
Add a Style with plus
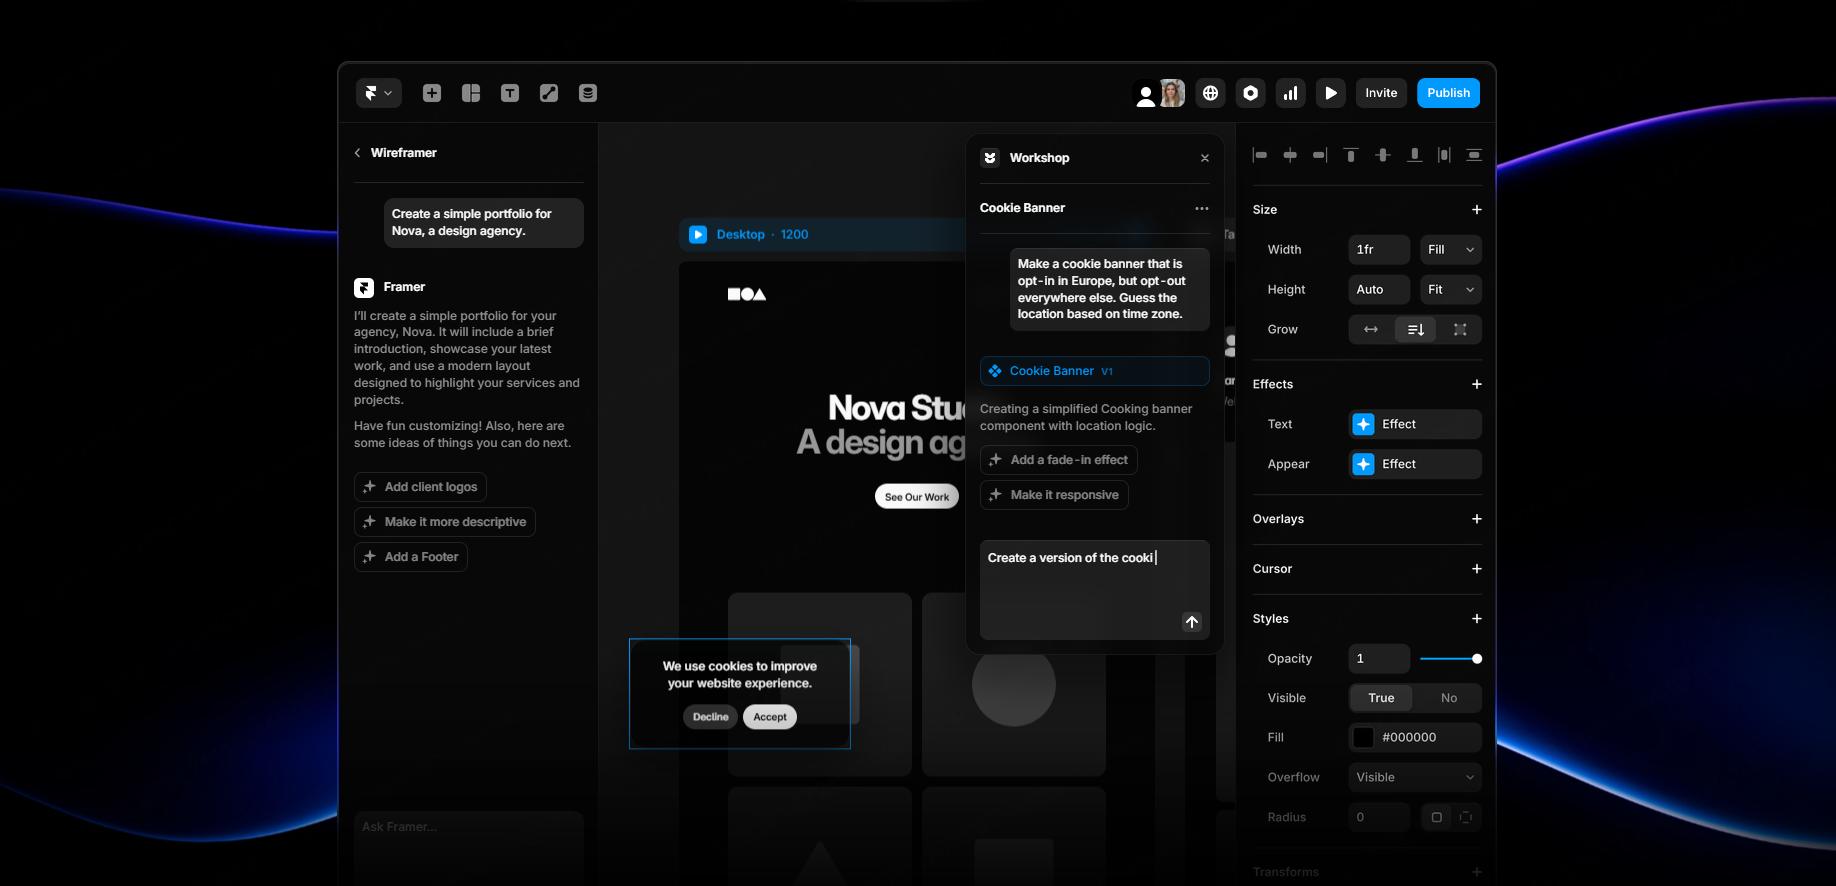click(1477, 619)
